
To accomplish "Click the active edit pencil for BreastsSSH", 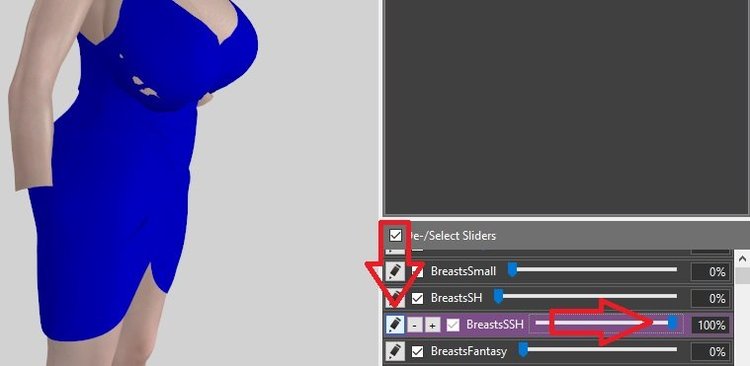I will click(x=395, y=325).
